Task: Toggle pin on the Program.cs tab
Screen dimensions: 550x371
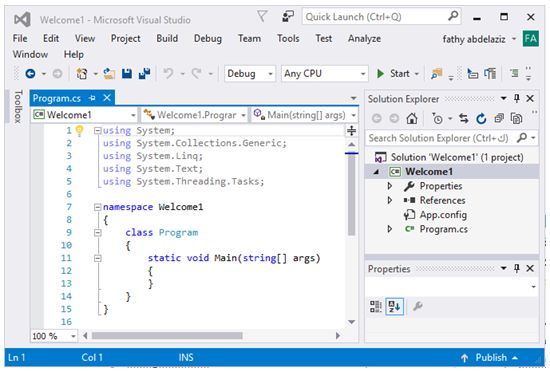Action: (92, 98)
